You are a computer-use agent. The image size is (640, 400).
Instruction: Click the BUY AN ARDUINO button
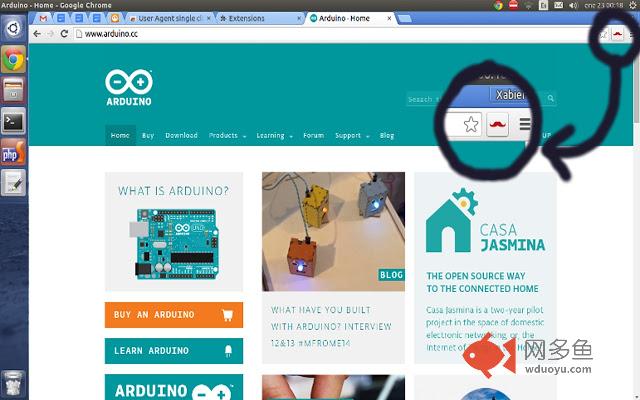[x=173, y=315]
